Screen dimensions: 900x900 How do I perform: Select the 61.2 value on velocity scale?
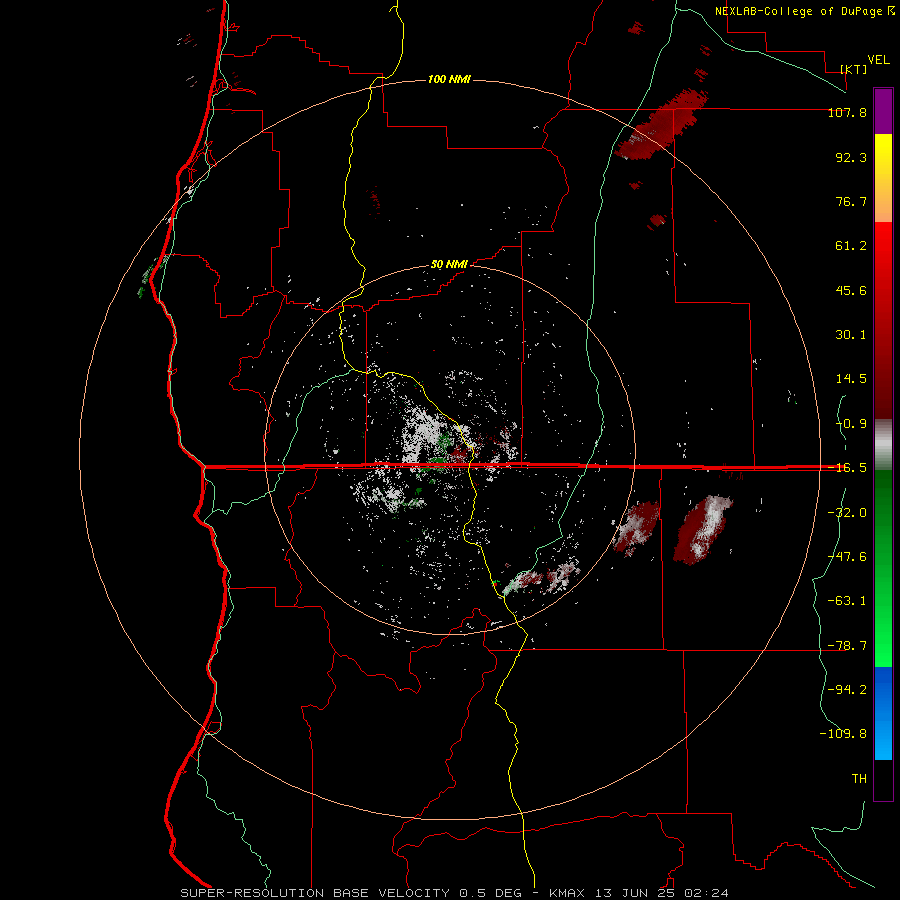click(851, 246)
